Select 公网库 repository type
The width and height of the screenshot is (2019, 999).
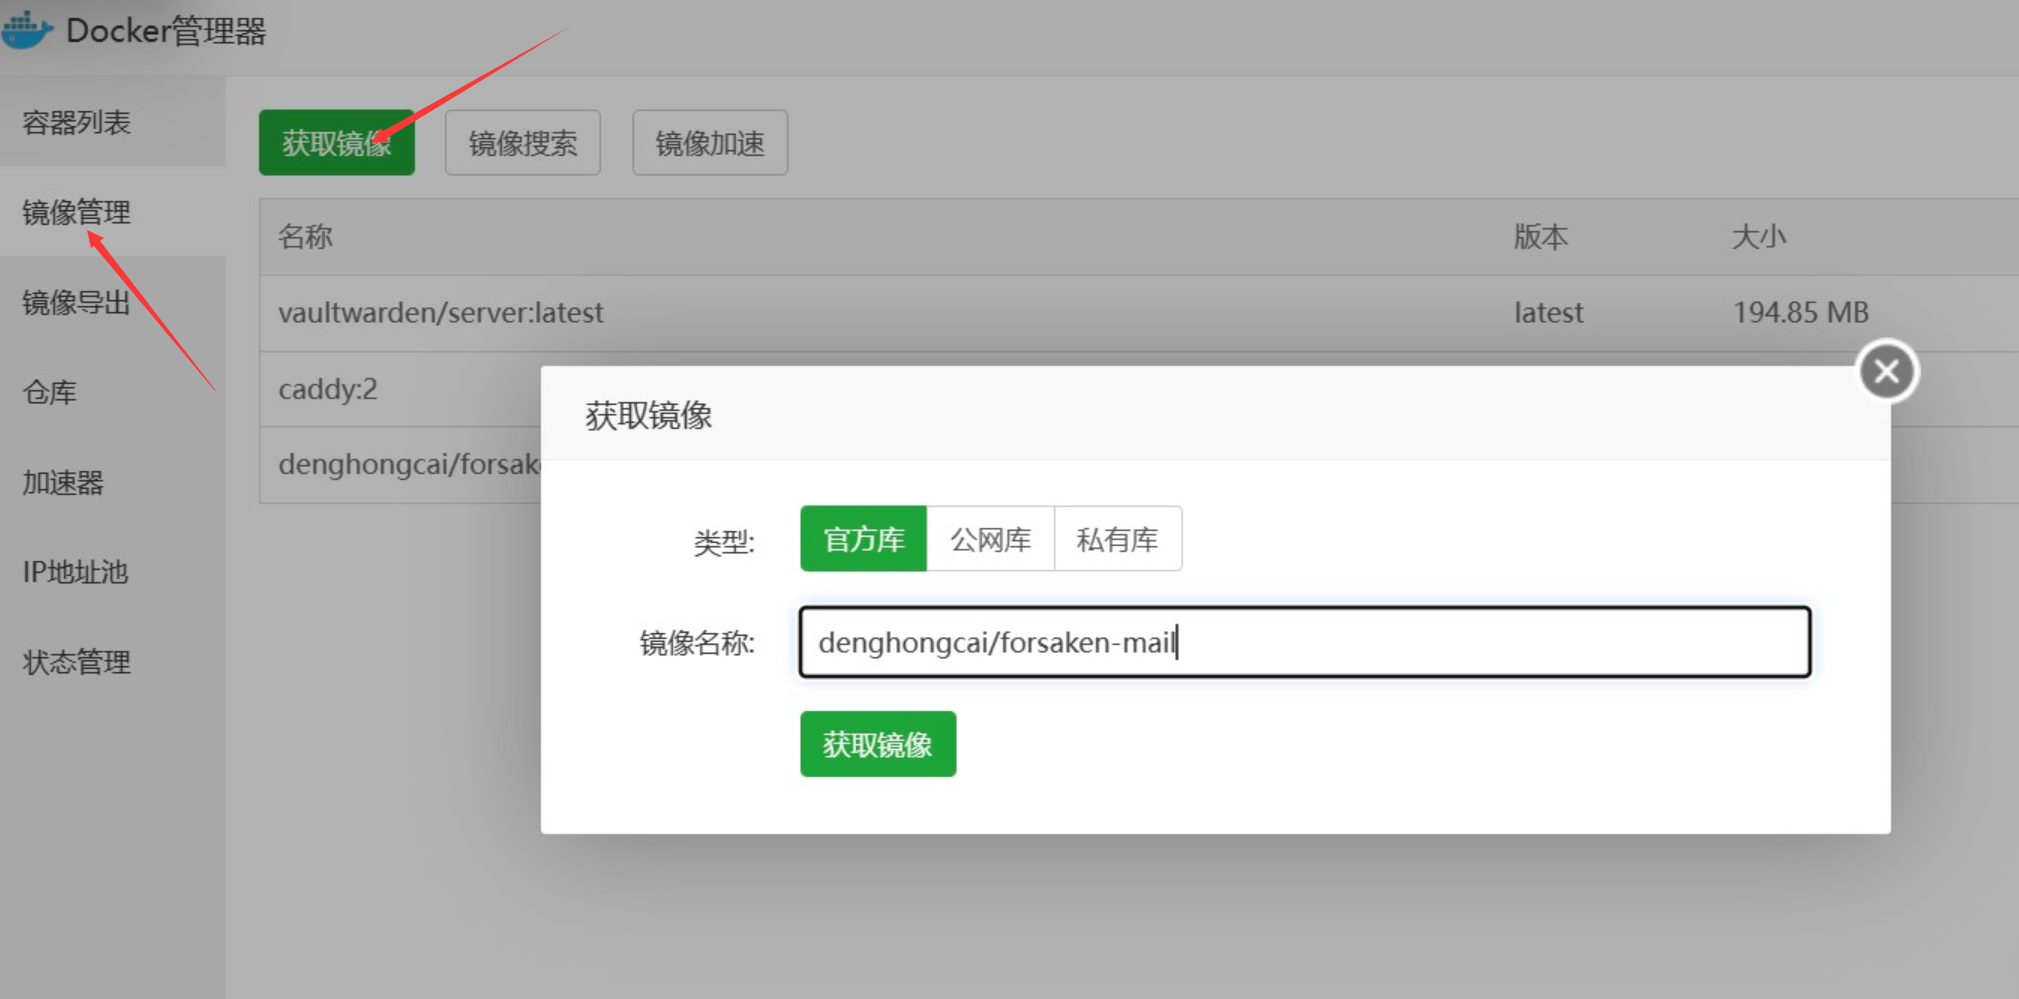(x=991, y=539)
